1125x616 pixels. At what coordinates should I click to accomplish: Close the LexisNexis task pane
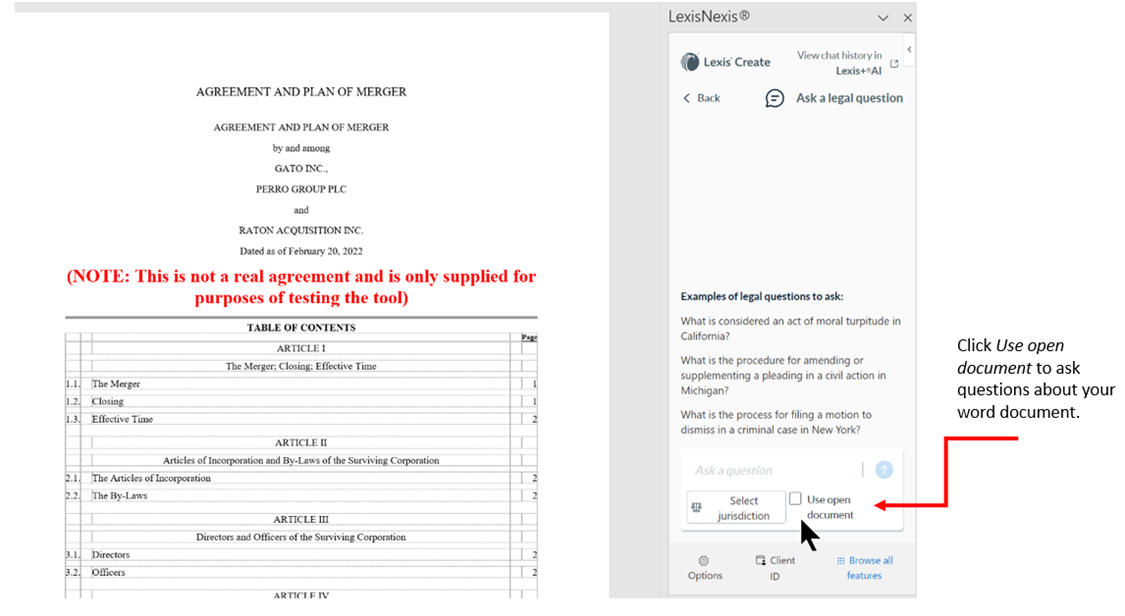(x=908, y=18)
